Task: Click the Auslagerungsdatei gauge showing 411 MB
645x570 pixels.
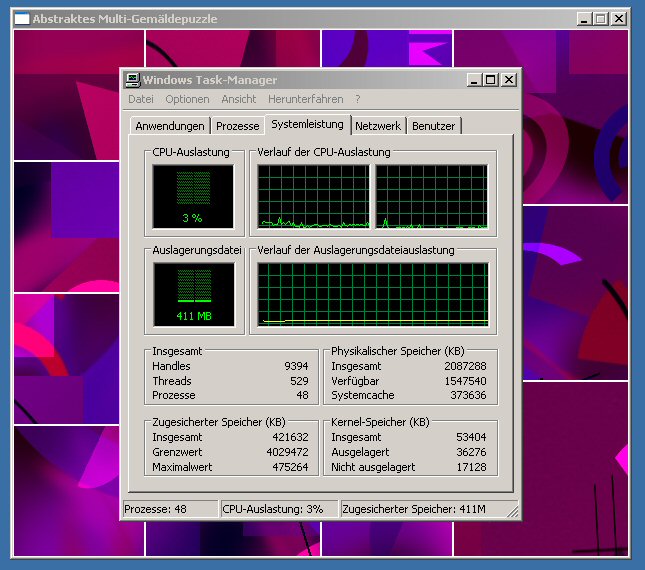Action: tap(192, 294)
